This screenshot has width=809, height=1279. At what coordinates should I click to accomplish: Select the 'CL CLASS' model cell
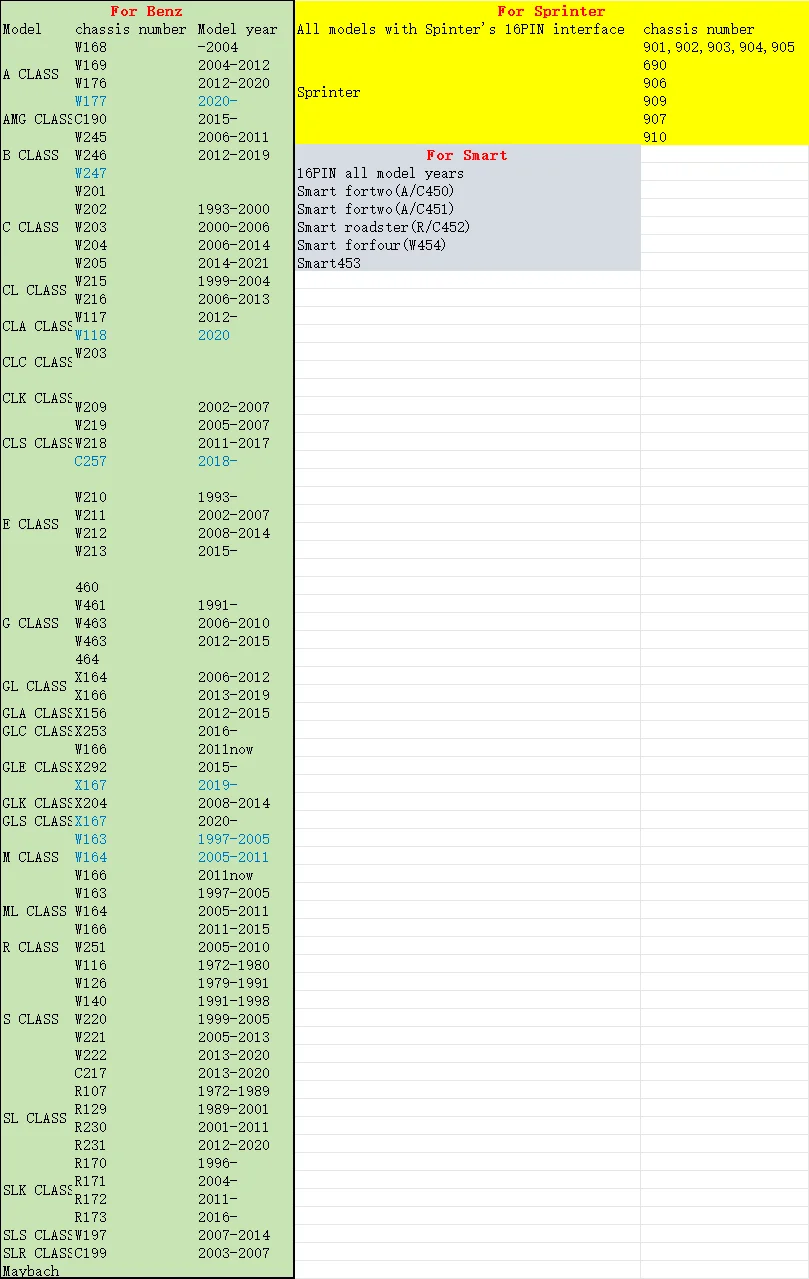click(x=35, y=290)
